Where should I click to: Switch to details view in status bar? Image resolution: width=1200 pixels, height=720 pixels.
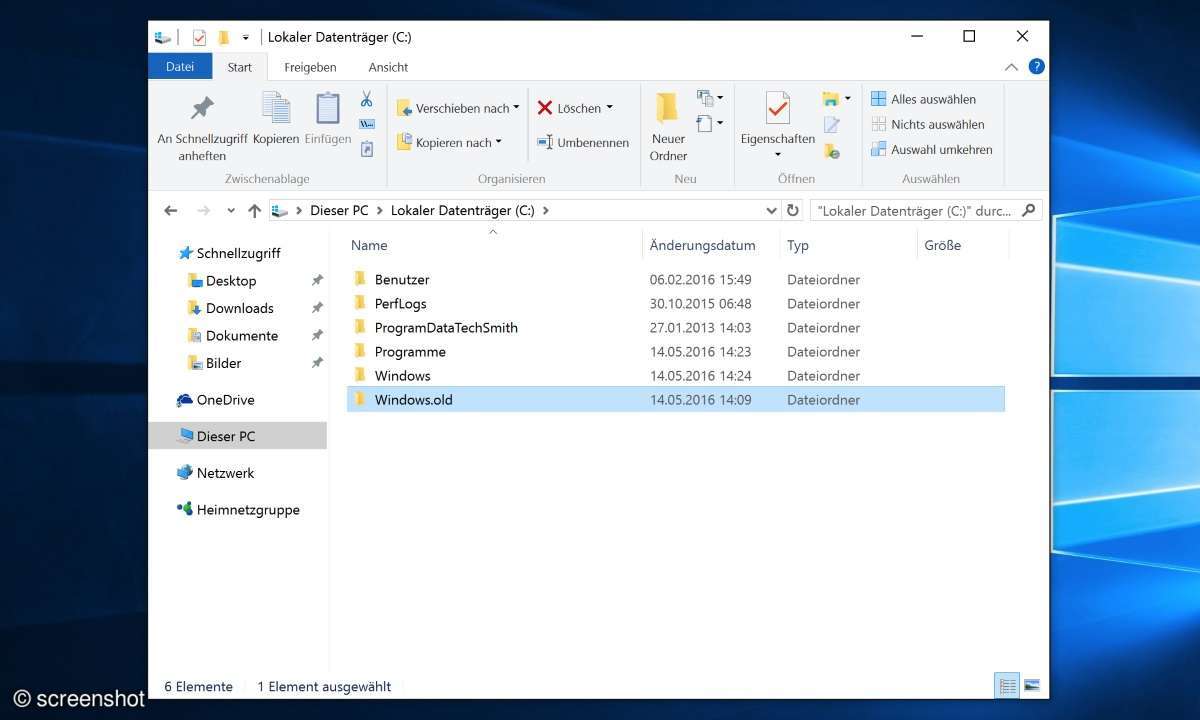coord(1007,686)
